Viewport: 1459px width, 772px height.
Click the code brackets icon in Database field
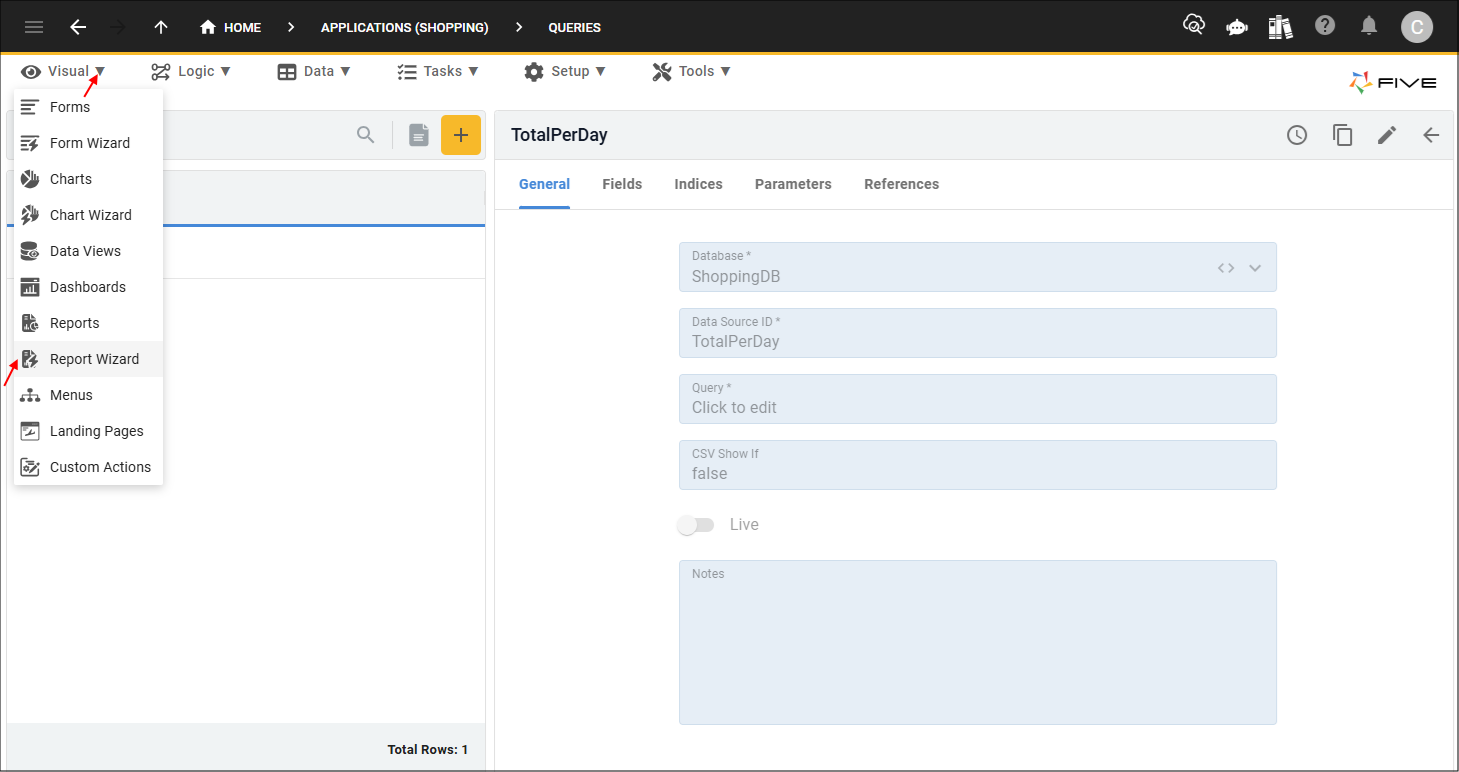(x=1226, y=268)
